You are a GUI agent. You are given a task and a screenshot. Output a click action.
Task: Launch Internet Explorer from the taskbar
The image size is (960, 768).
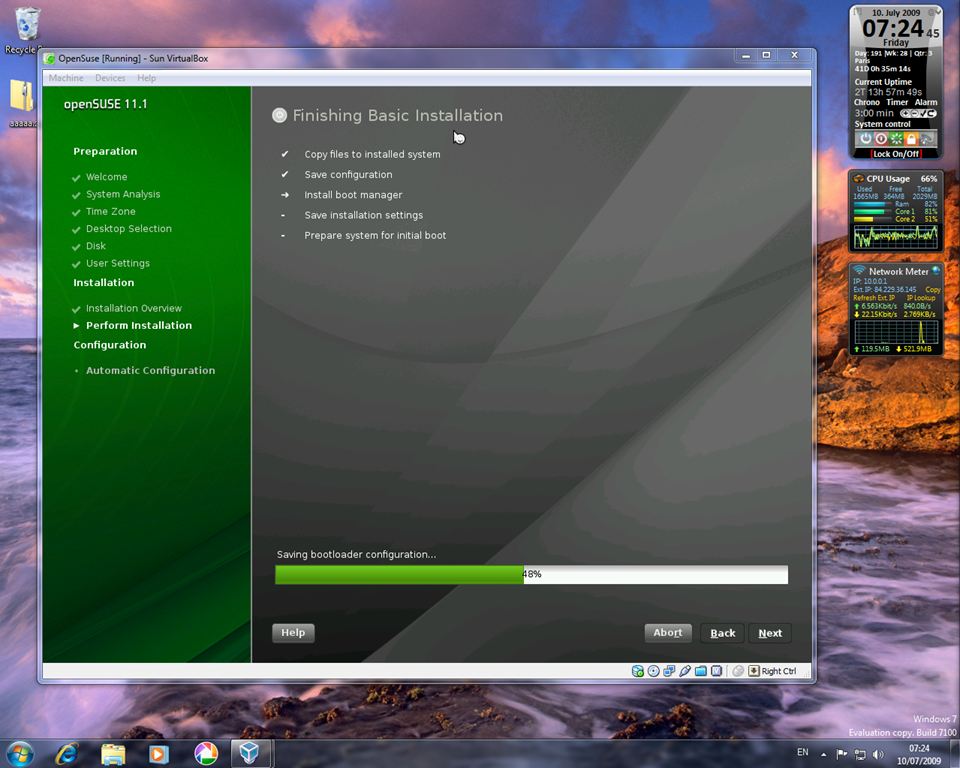tap(67, 754)
